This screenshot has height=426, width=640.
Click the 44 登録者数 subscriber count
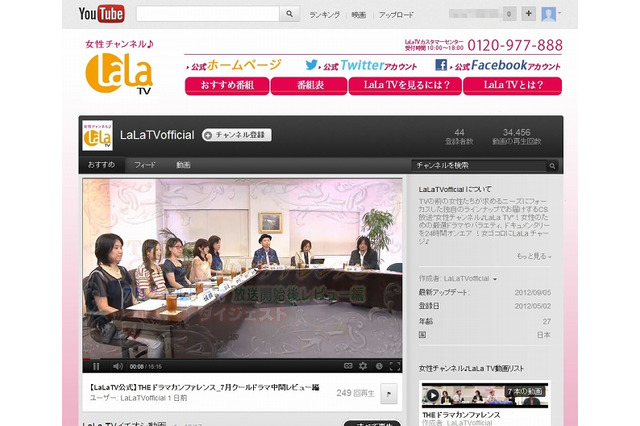click(459, 137)
